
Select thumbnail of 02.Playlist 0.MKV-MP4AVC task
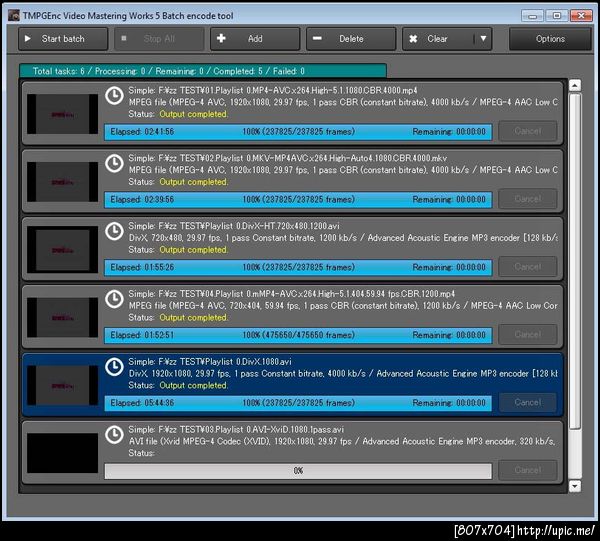(62, 182)
